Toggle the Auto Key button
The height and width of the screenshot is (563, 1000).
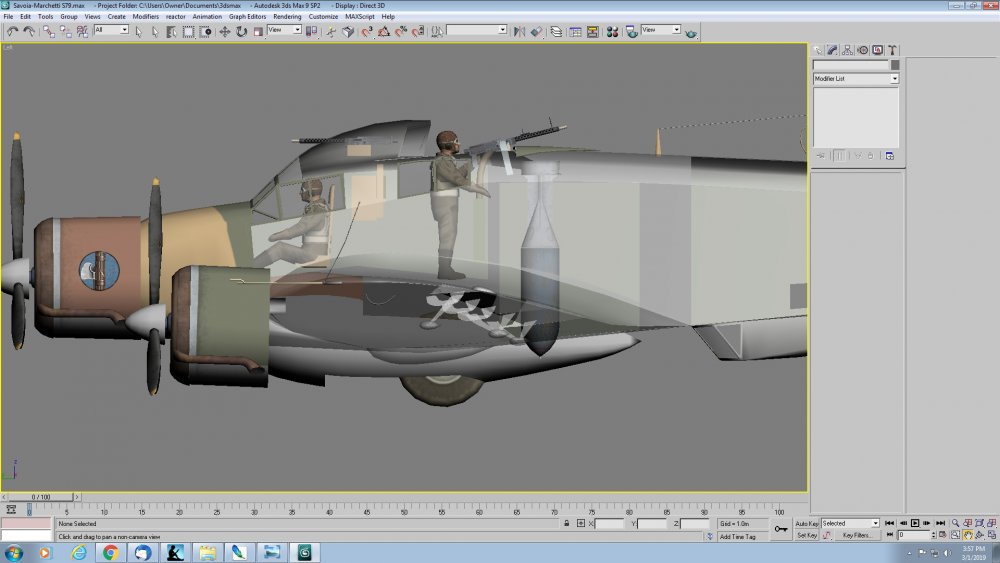807,523
